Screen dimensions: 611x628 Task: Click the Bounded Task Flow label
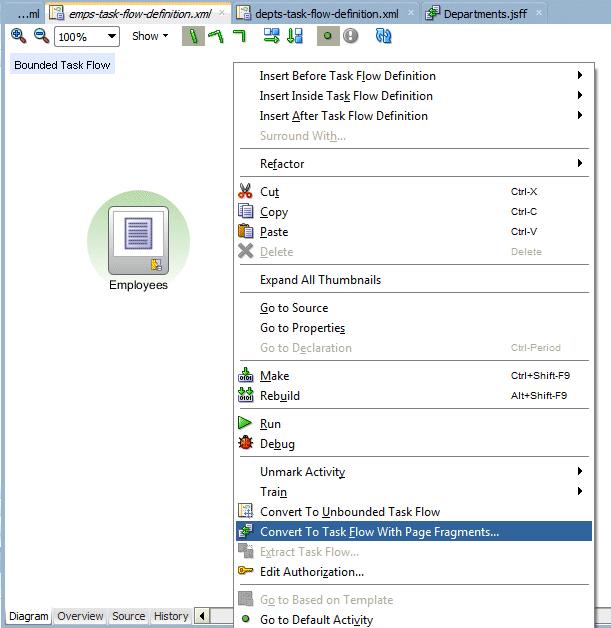point(62,65)
